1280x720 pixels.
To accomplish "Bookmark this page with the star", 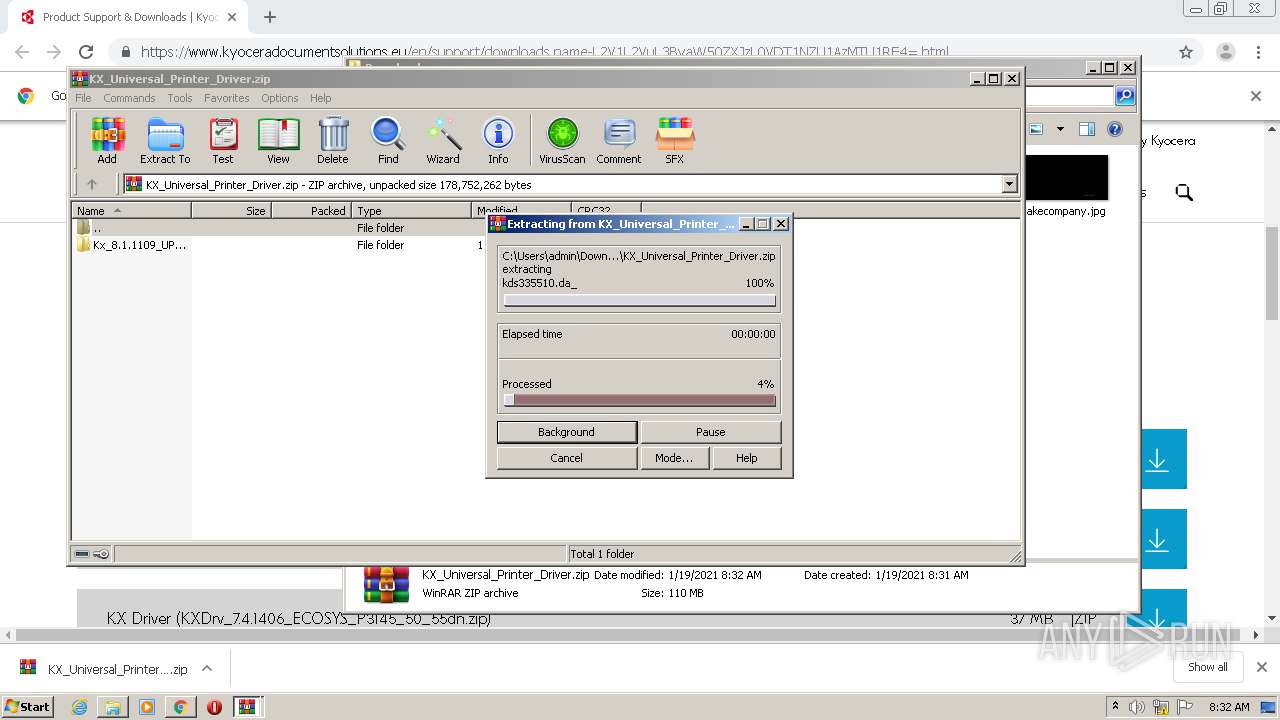I will point(1186,52).
